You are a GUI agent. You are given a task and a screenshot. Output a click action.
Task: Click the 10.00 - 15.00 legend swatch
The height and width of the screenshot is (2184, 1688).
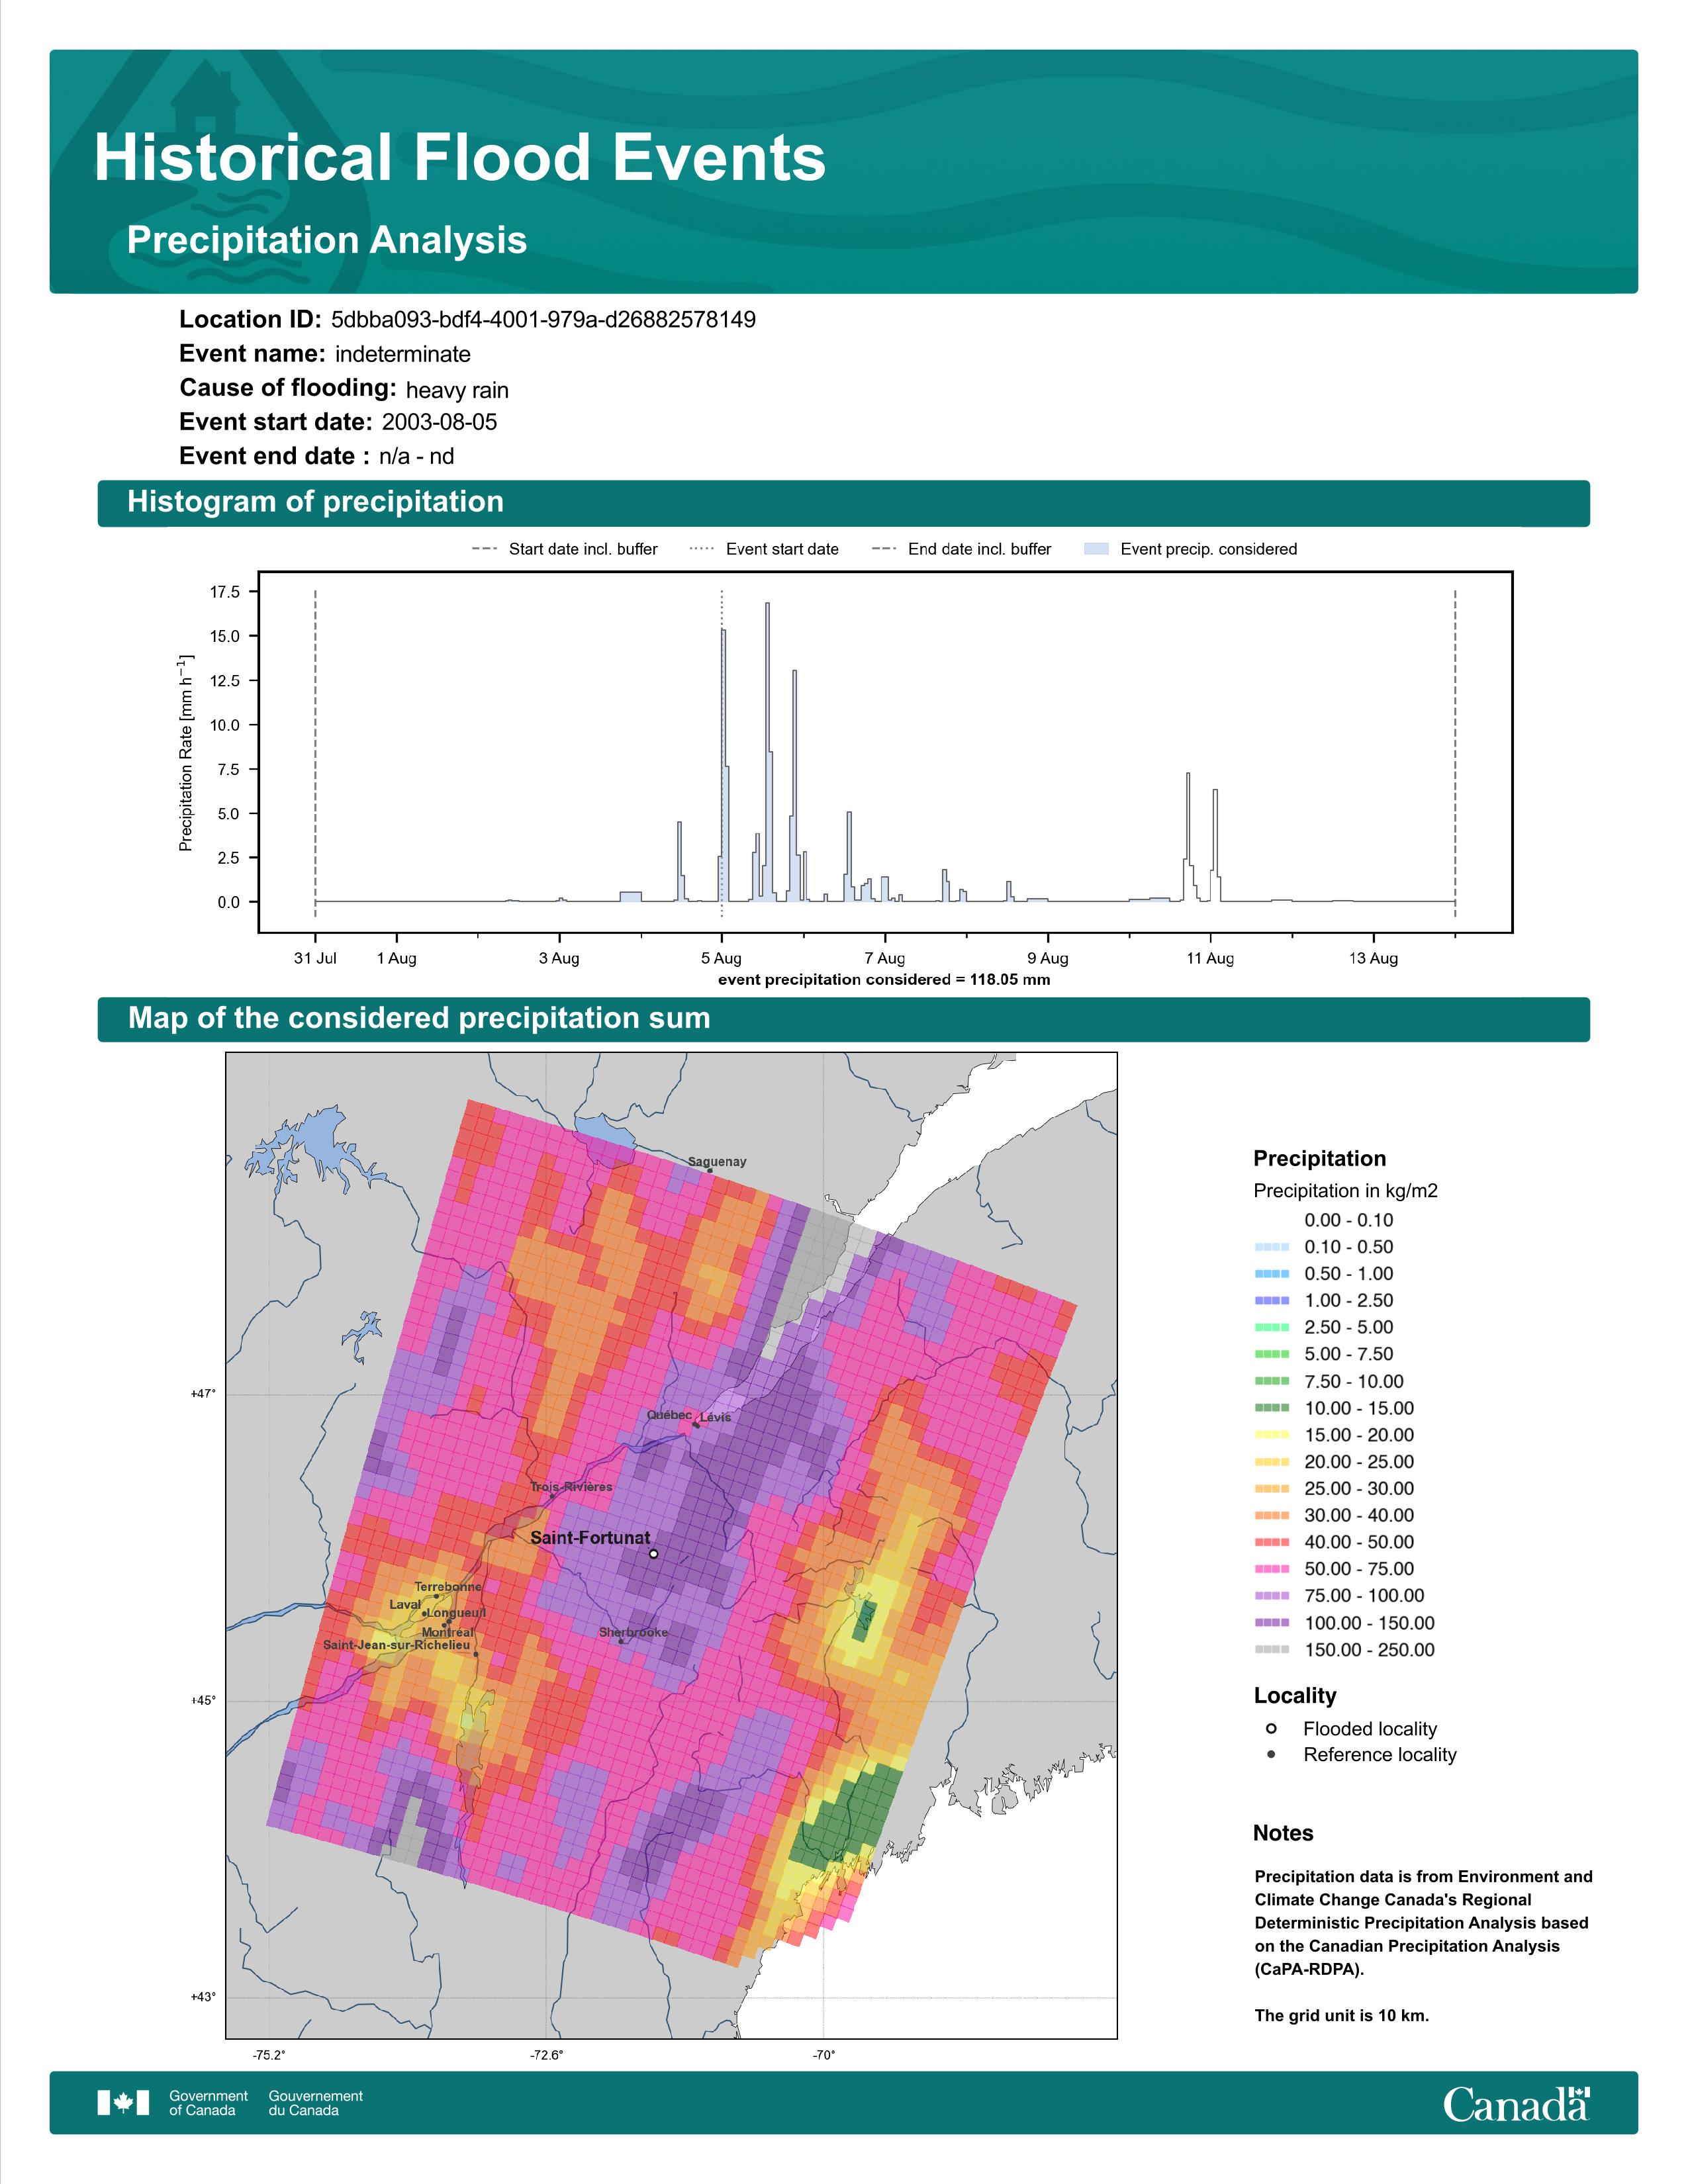tap(1271, 1409)
